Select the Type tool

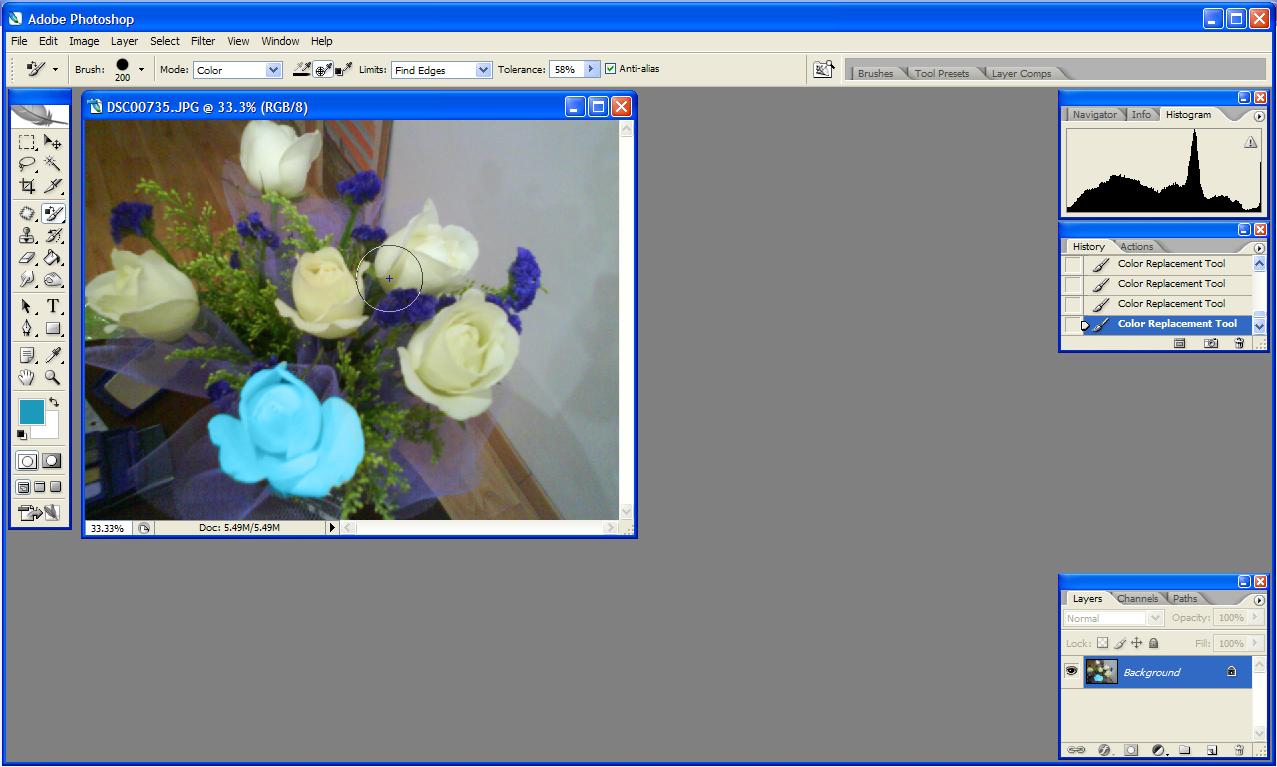[53, 306]
